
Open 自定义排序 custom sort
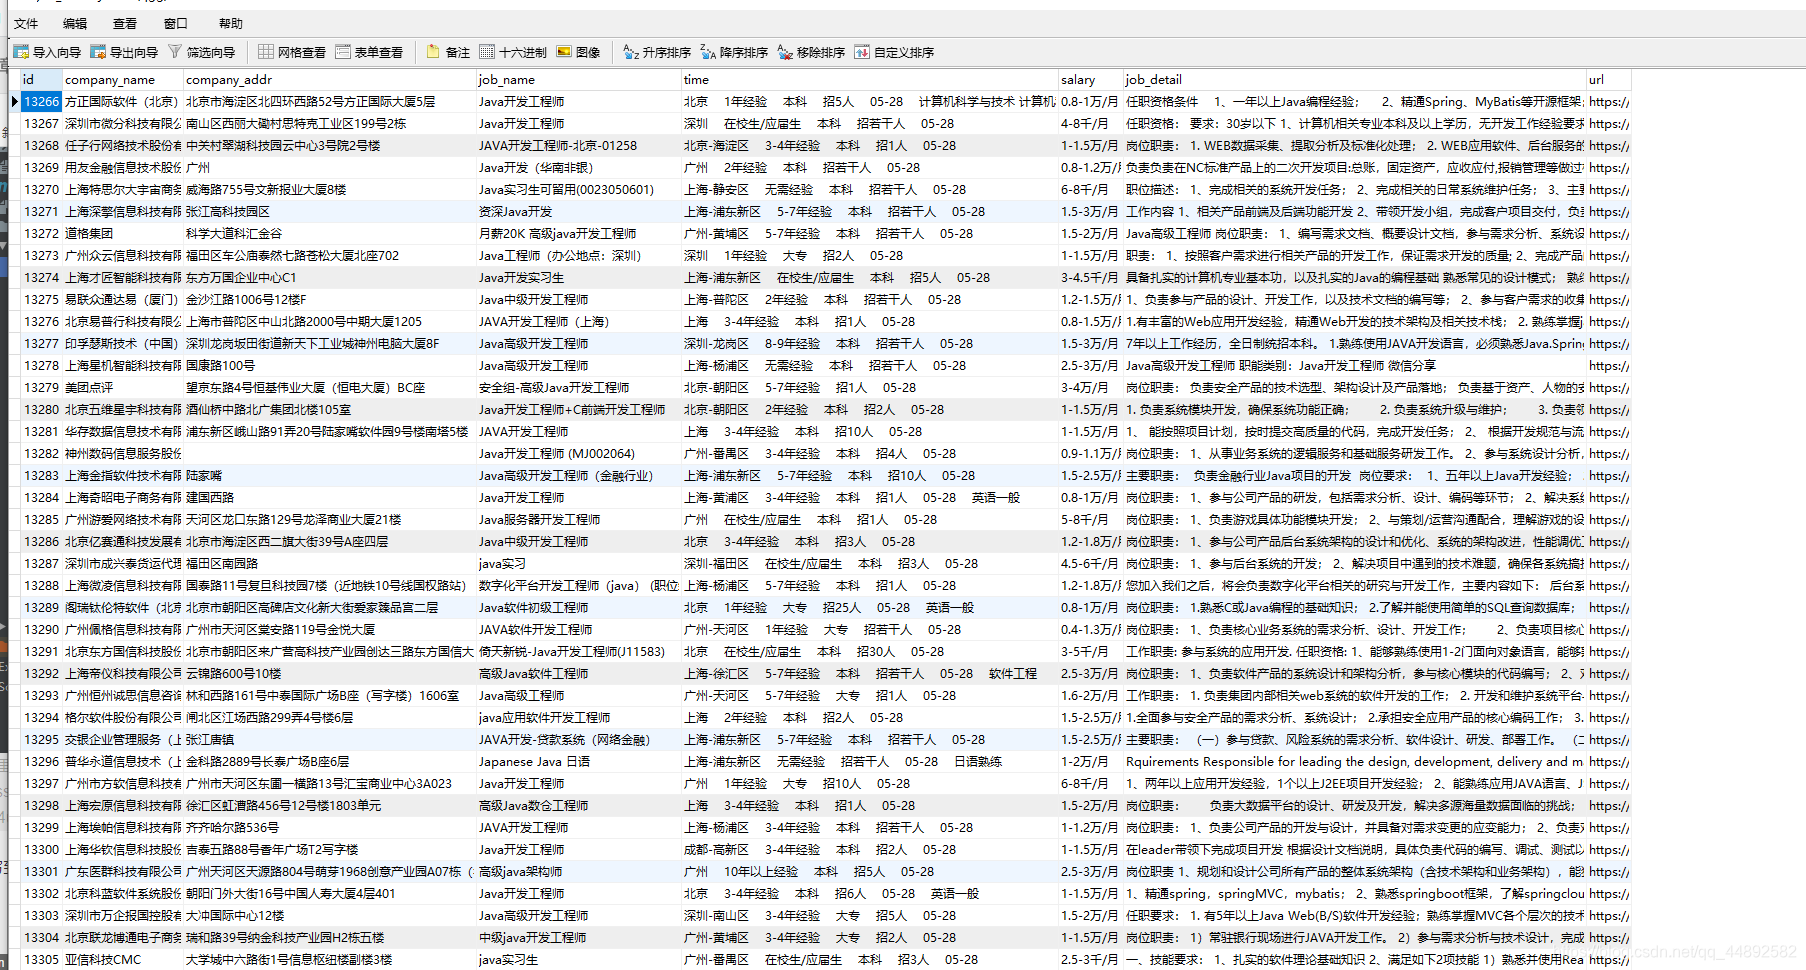[x=894, y=52]
